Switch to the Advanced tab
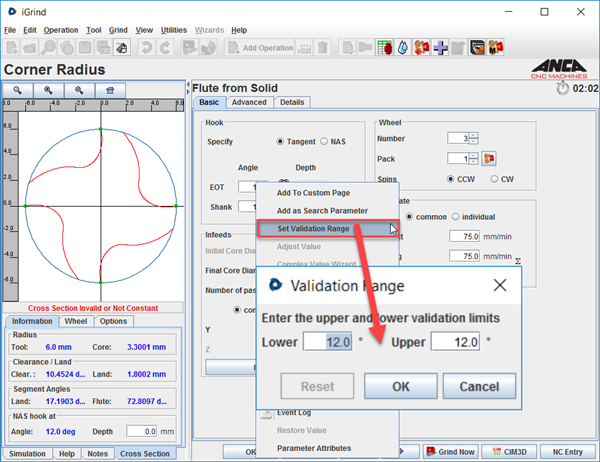The width and height of the screenshot is (600, 462). [249, 102]
